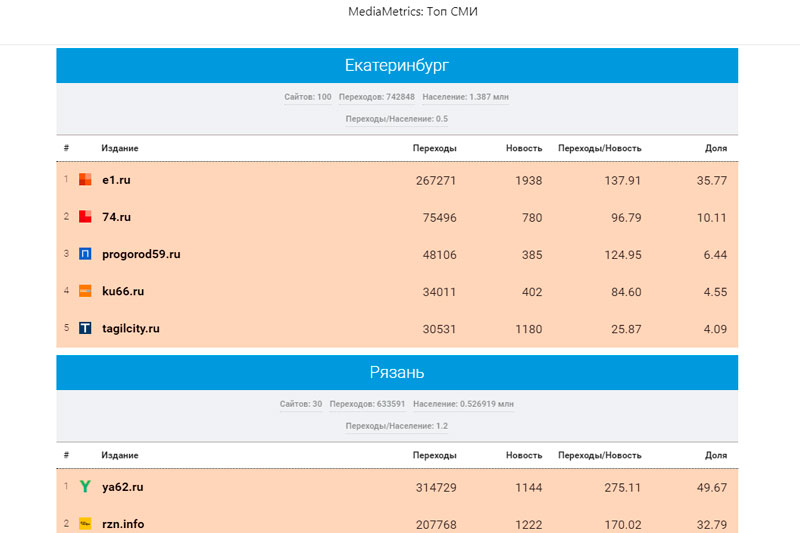This screenshot has width=800, height=533.
Task: Click the rzn.info yellow favicon
Action: pos(85,523)
